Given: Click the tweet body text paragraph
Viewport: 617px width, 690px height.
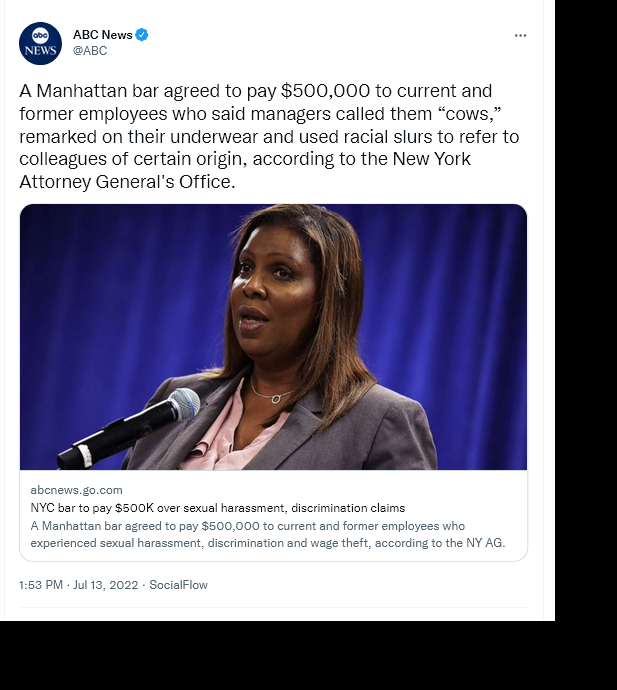Looking at the screenshot, I should pyautogui.click(x=269, y=136).
